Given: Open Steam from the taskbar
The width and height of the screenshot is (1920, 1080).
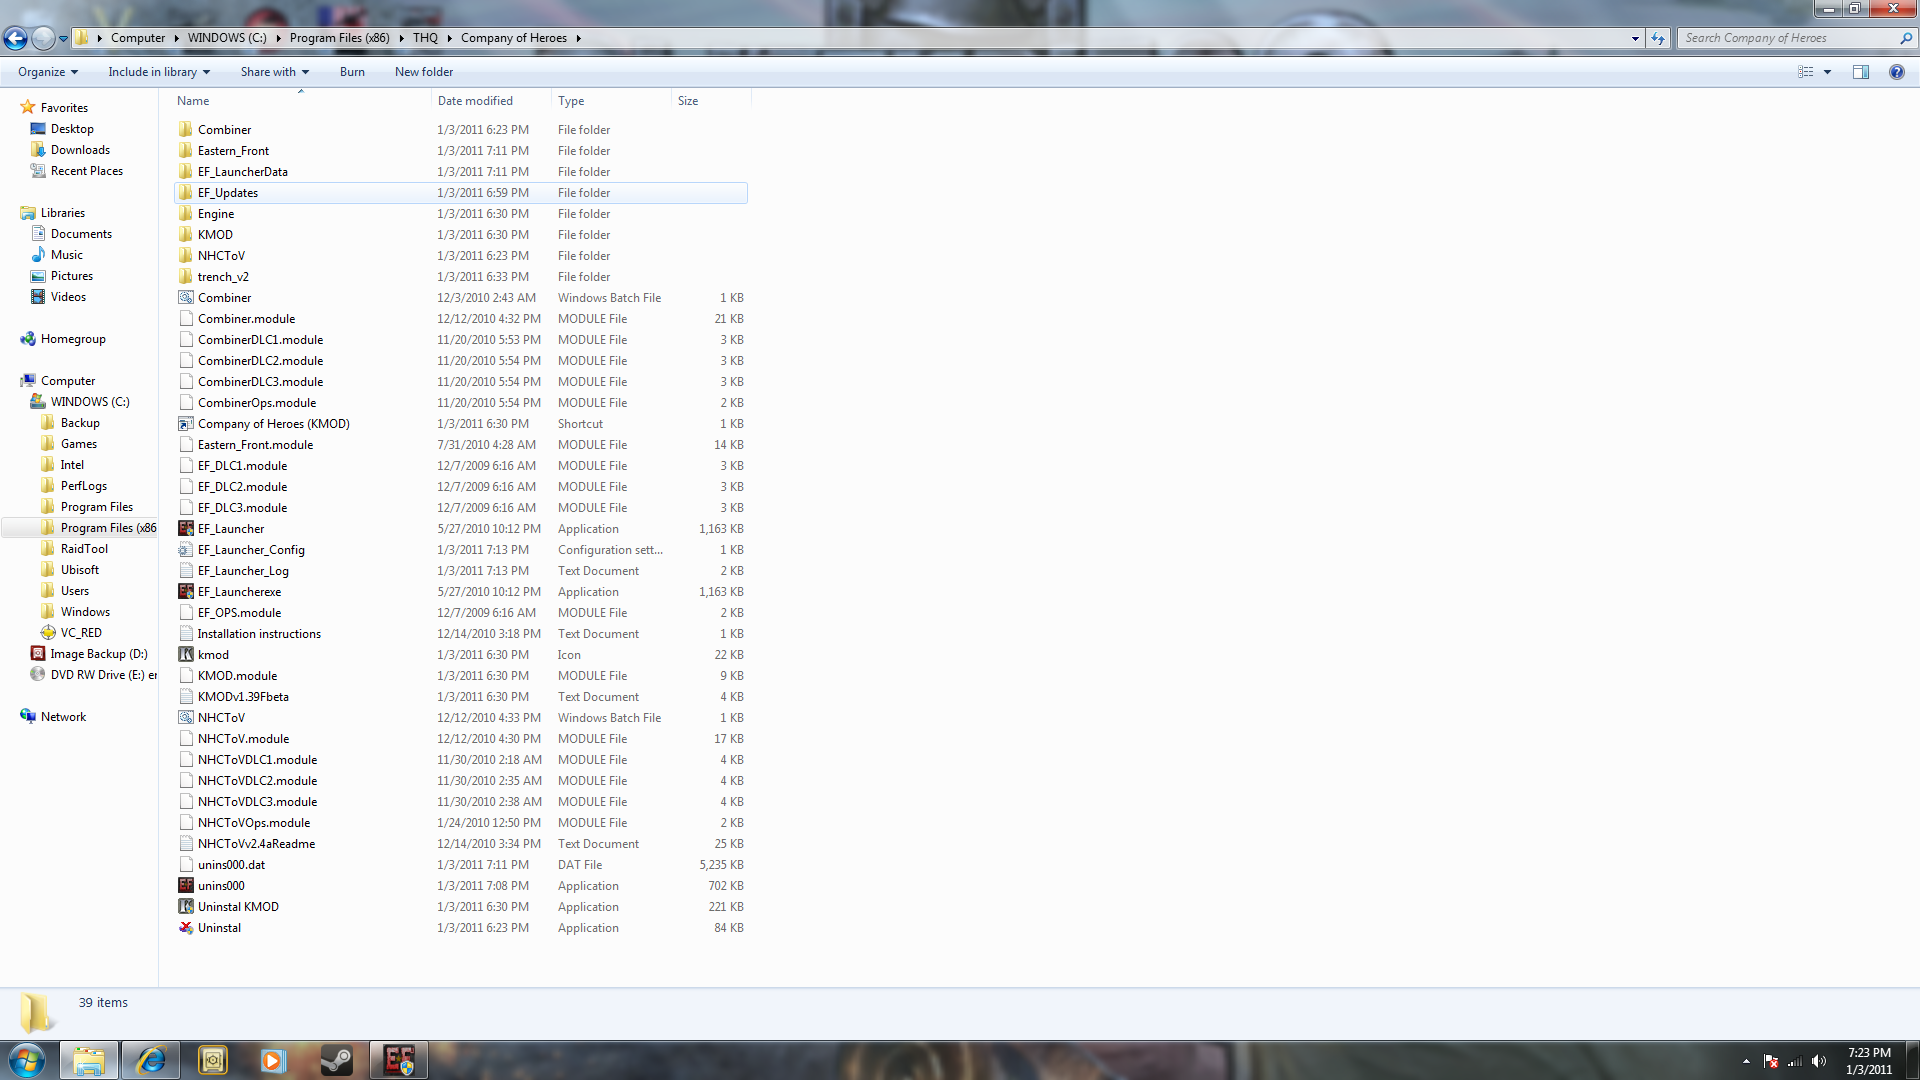Looking at the screenshot, I should pos(337,1060).
